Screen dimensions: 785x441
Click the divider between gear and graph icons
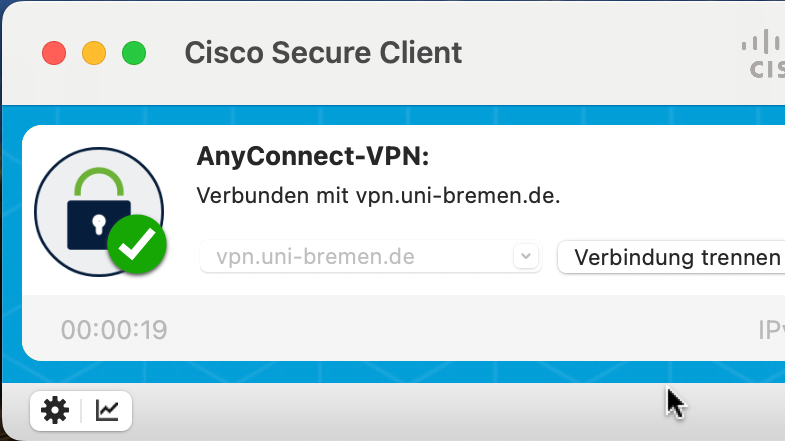tap(81, 410)
